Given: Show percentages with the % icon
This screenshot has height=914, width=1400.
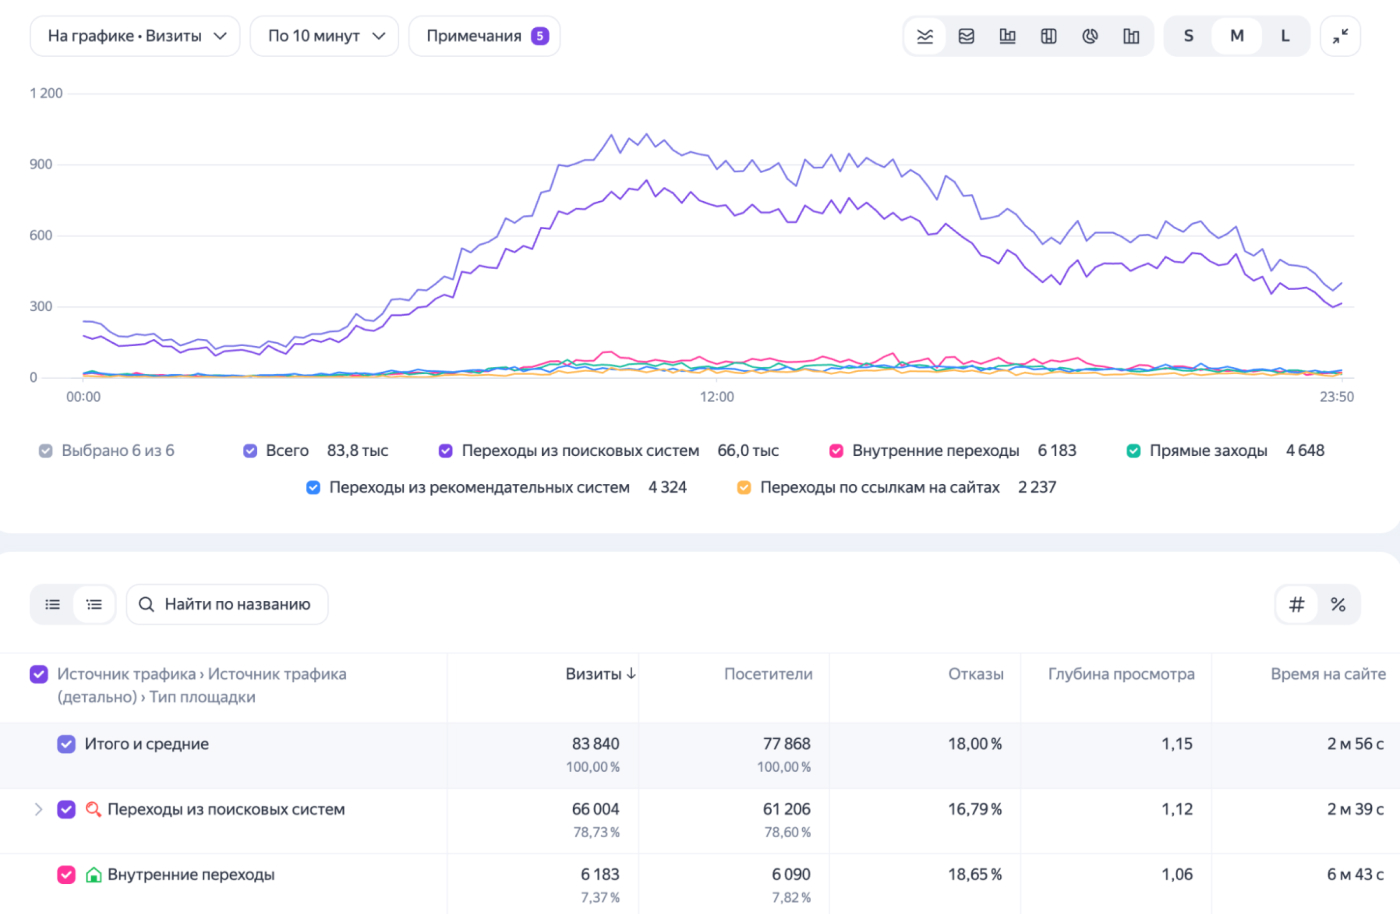Looking at the screenshot, I should [1338, 604].
